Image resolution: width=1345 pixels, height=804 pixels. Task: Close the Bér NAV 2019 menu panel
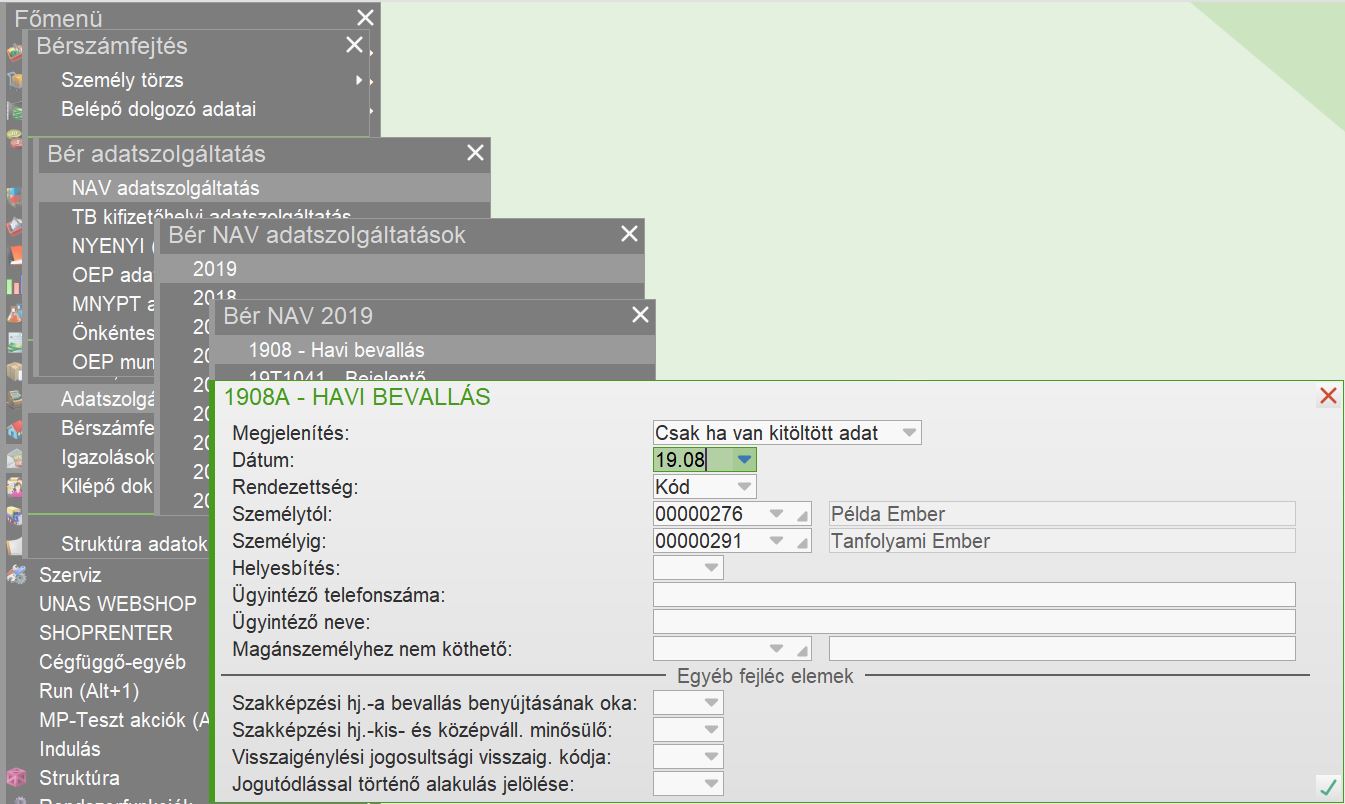click(641, 315)
